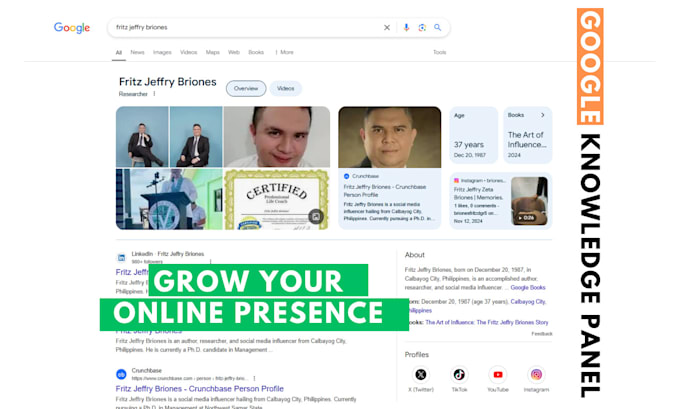This screenshot has height=409, width=680.
Task: Open photo of man seated in suit
Action: point(142,137)
